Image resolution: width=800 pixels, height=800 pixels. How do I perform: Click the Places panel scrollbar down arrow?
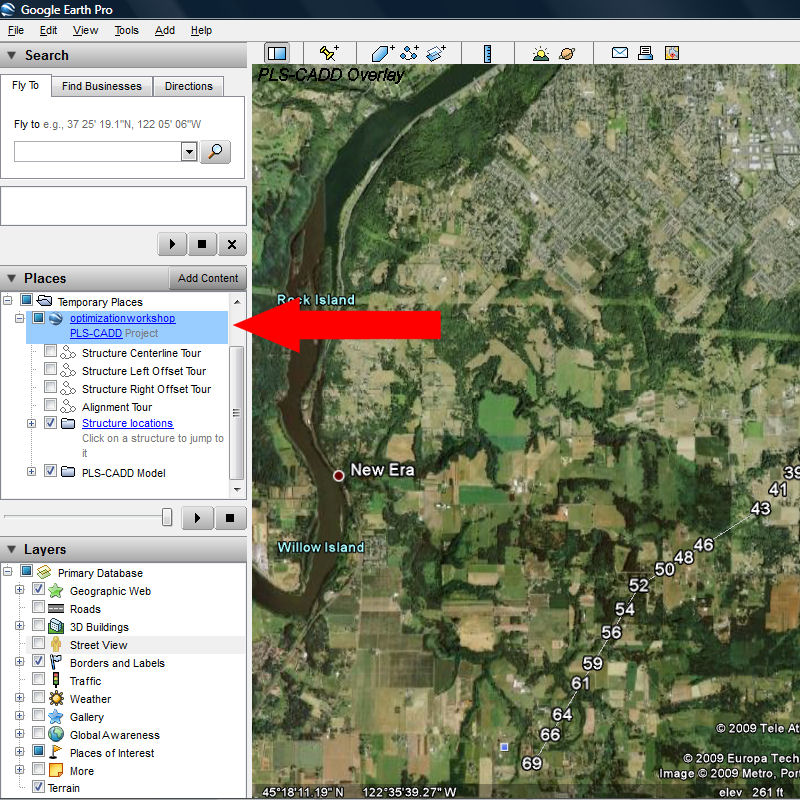[237, 489]
